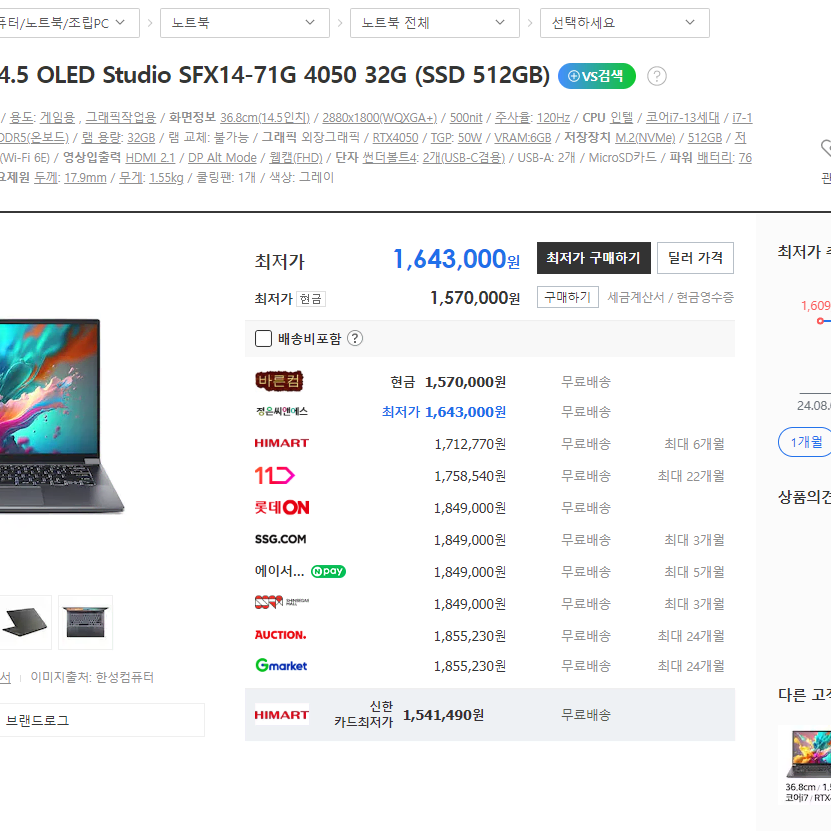The width and height of the screenshot is (831, 831).
Task: Click the 딜러 가격 button
Action: point(695,258)
